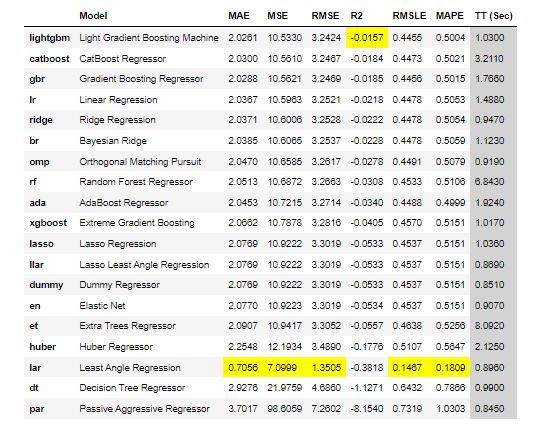Click the Model column header
Screen dimensions: 536x426
93,16
